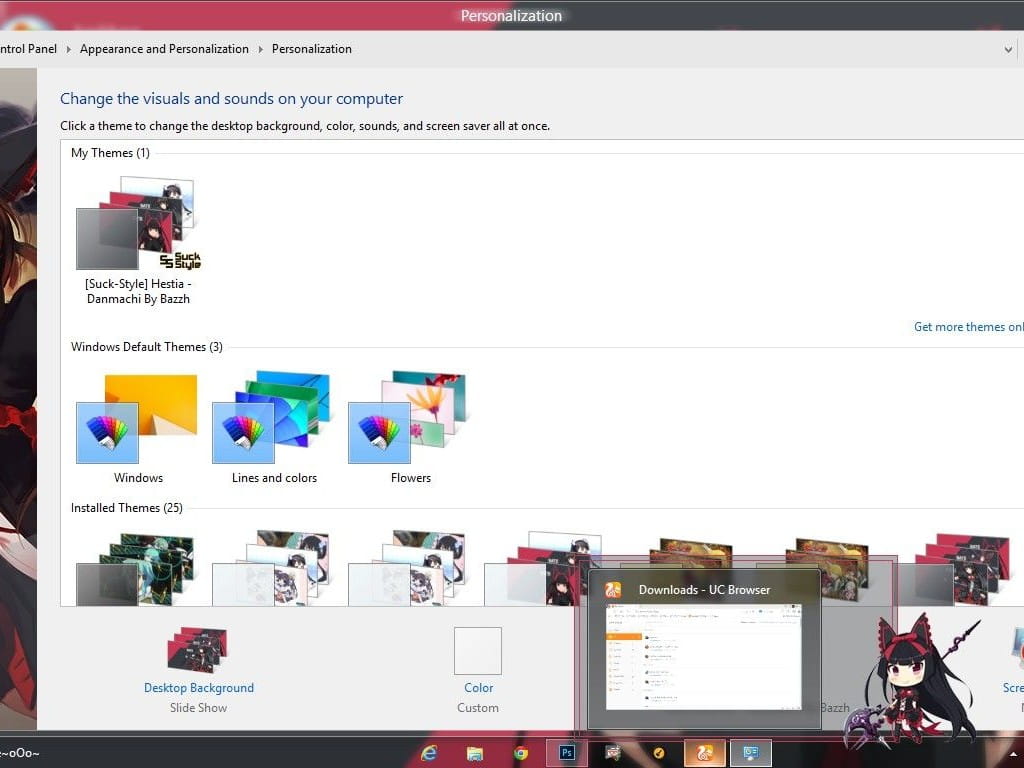Image resolution: width=1024 pixels, height=768 pixels.
Task: Open UC Browser from the taskbar
Action: click(704, 752)
